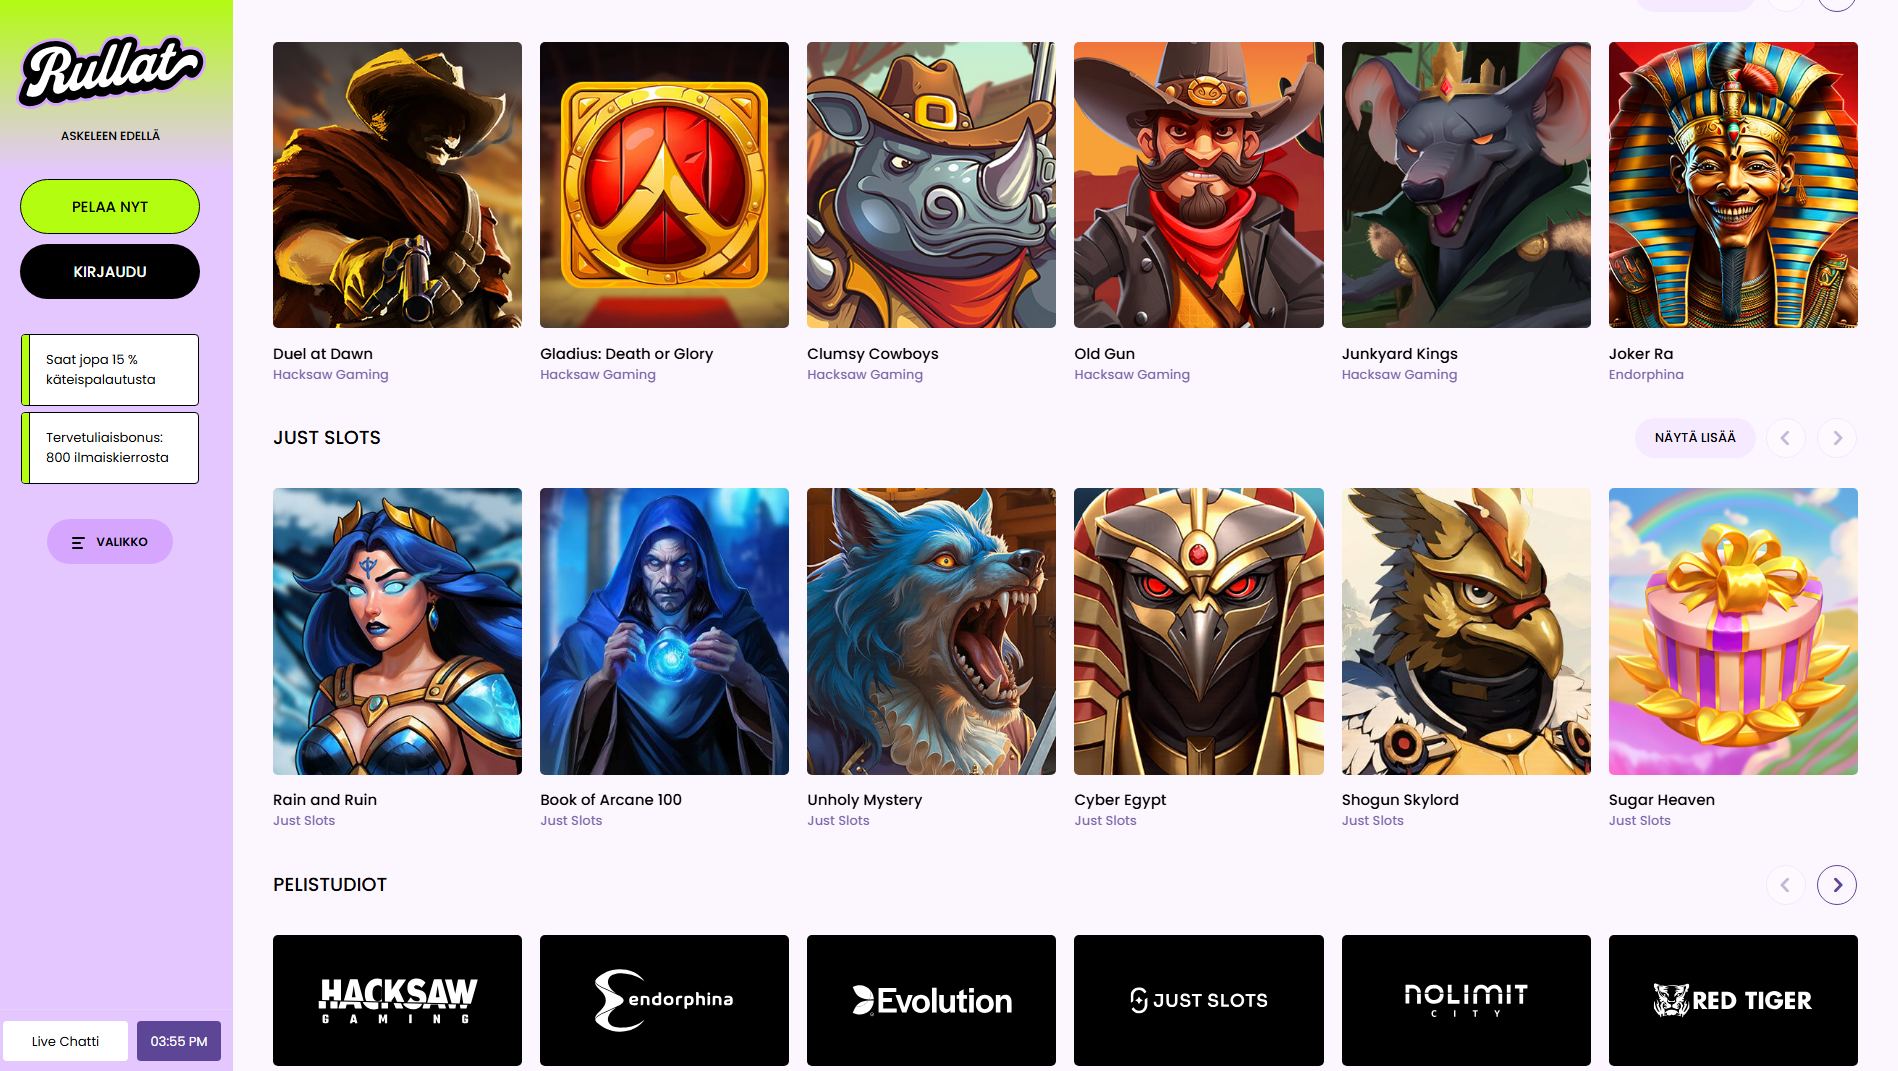
Task: Open the Endorphina studio tile
Action: [x=664, y=1000]
